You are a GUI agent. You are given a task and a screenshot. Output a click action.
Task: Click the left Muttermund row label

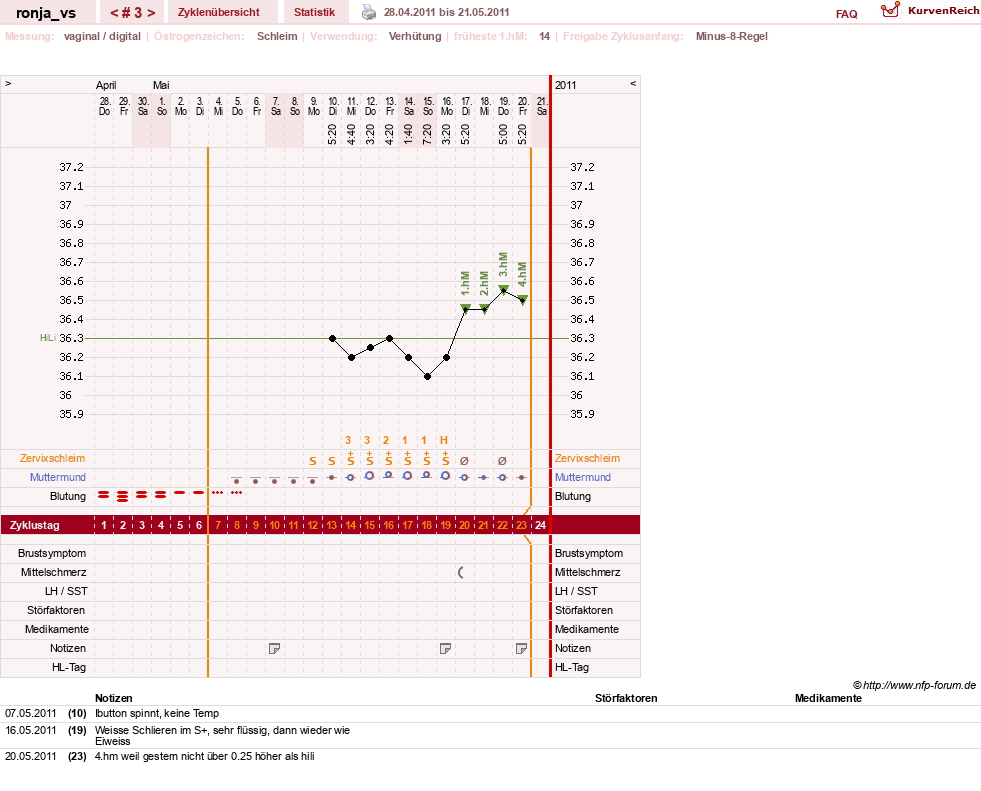coord(58,477)
